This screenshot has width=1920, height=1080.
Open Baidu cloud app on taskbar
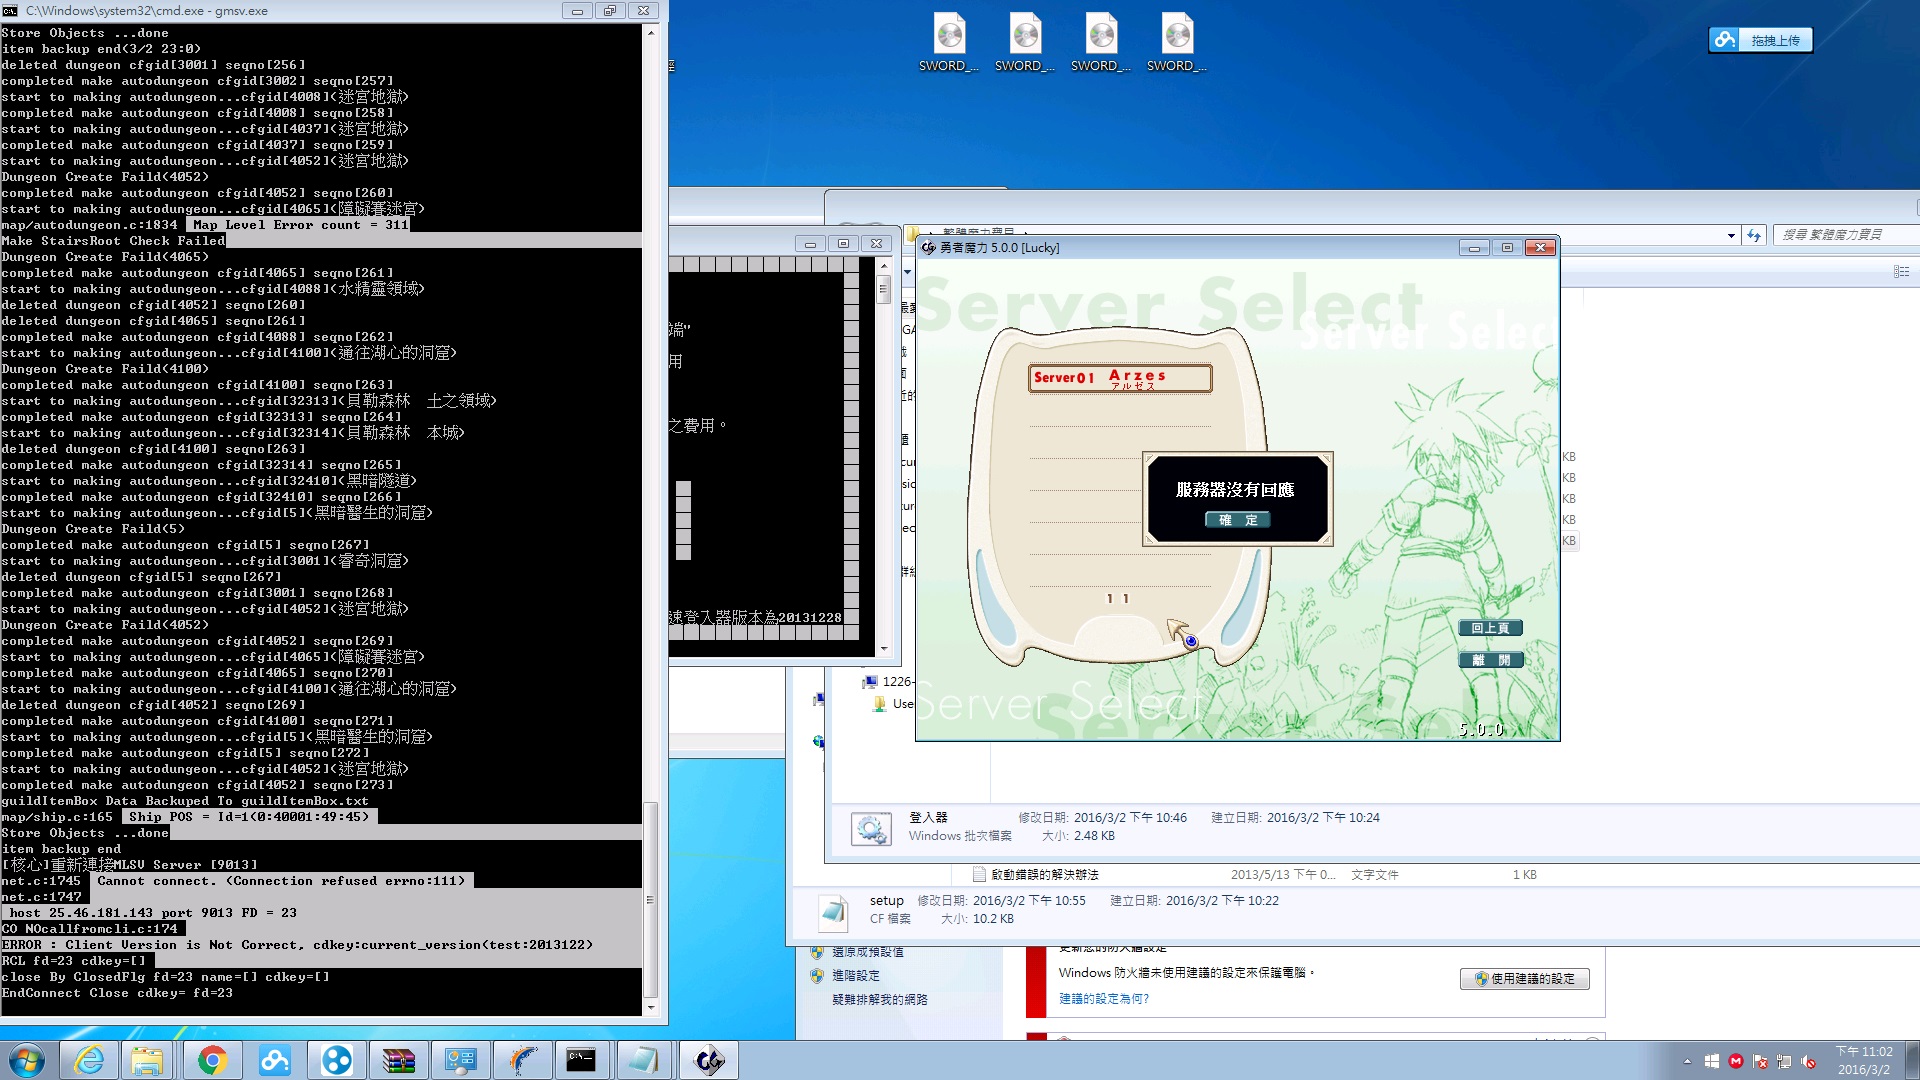click(274, 1060)
